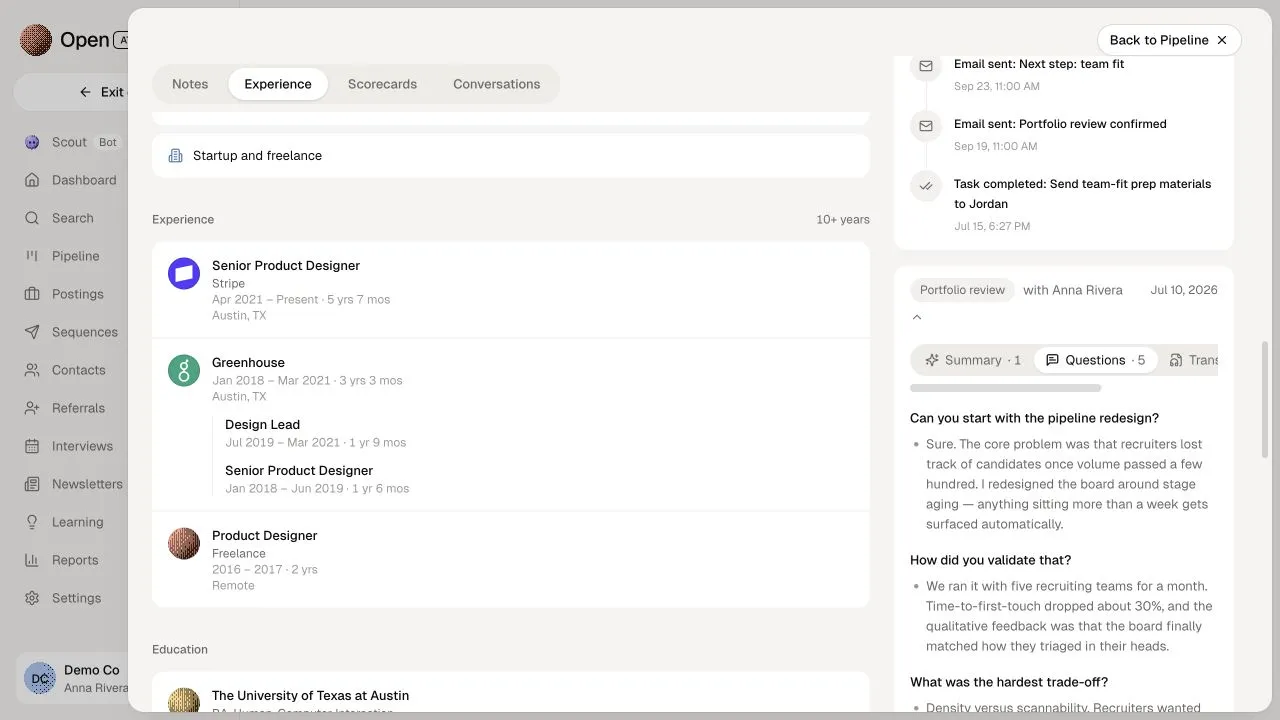Open the Conversations tab
Image resolution: width=1280 pixels, height=720 pixels.
click(496, 84)
